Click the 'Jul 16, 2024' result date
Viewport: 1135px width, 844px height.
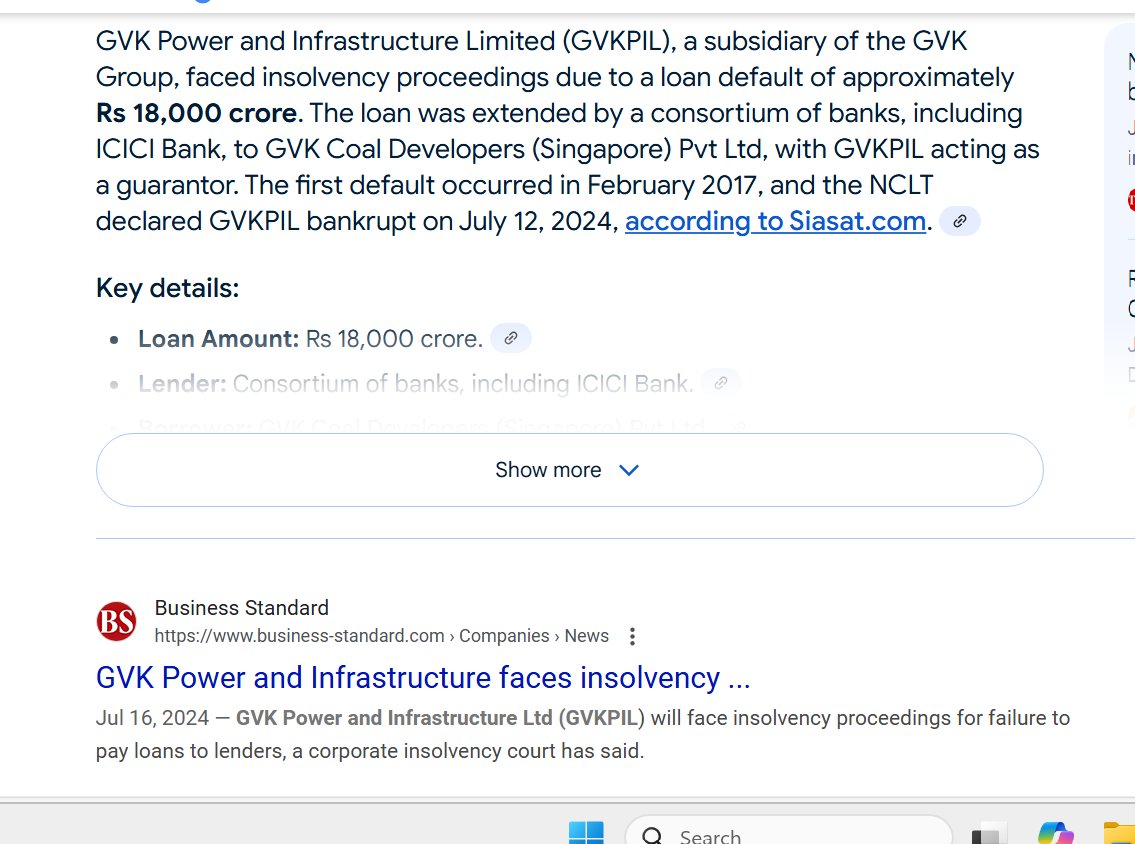tap(152, 718)
